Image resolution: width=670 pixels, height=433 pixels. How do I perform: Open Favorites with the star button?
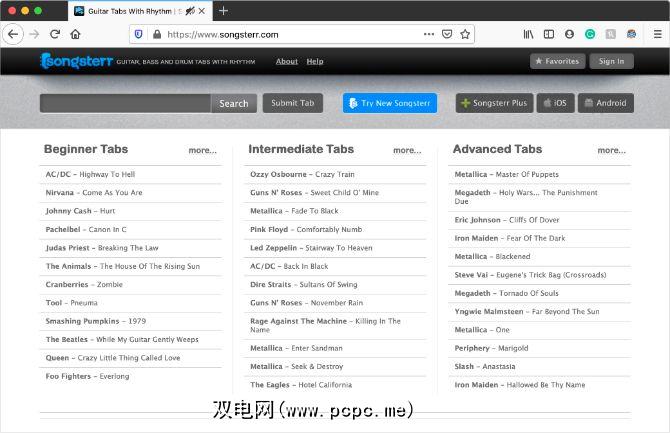coord(557,61)
